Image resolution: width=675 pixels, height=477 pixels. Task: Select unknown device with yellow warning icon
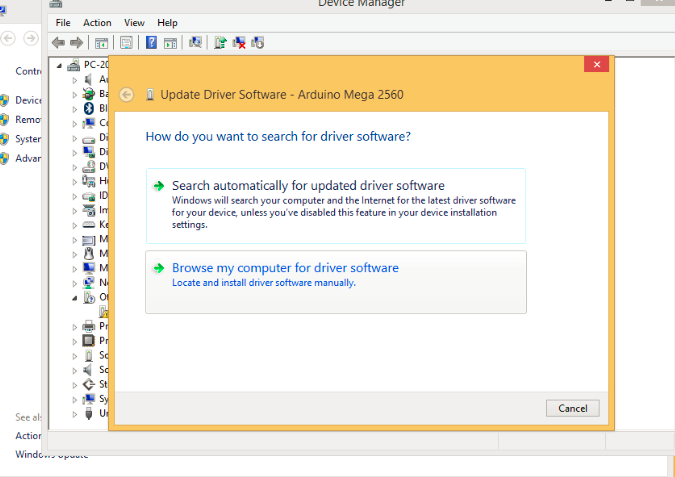[x=103, y=311]
